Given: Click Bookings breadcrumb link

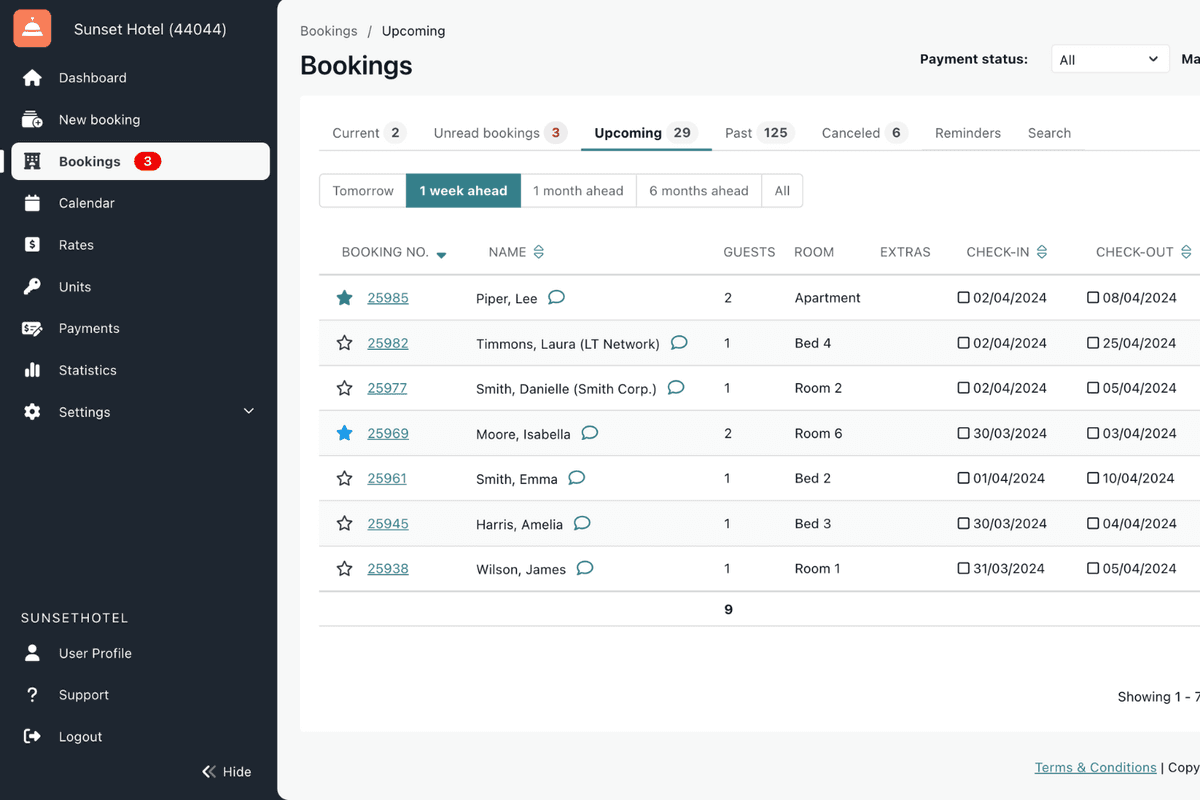Looking at the screenshot, I should pyautogui.click(x=329, y=31).
